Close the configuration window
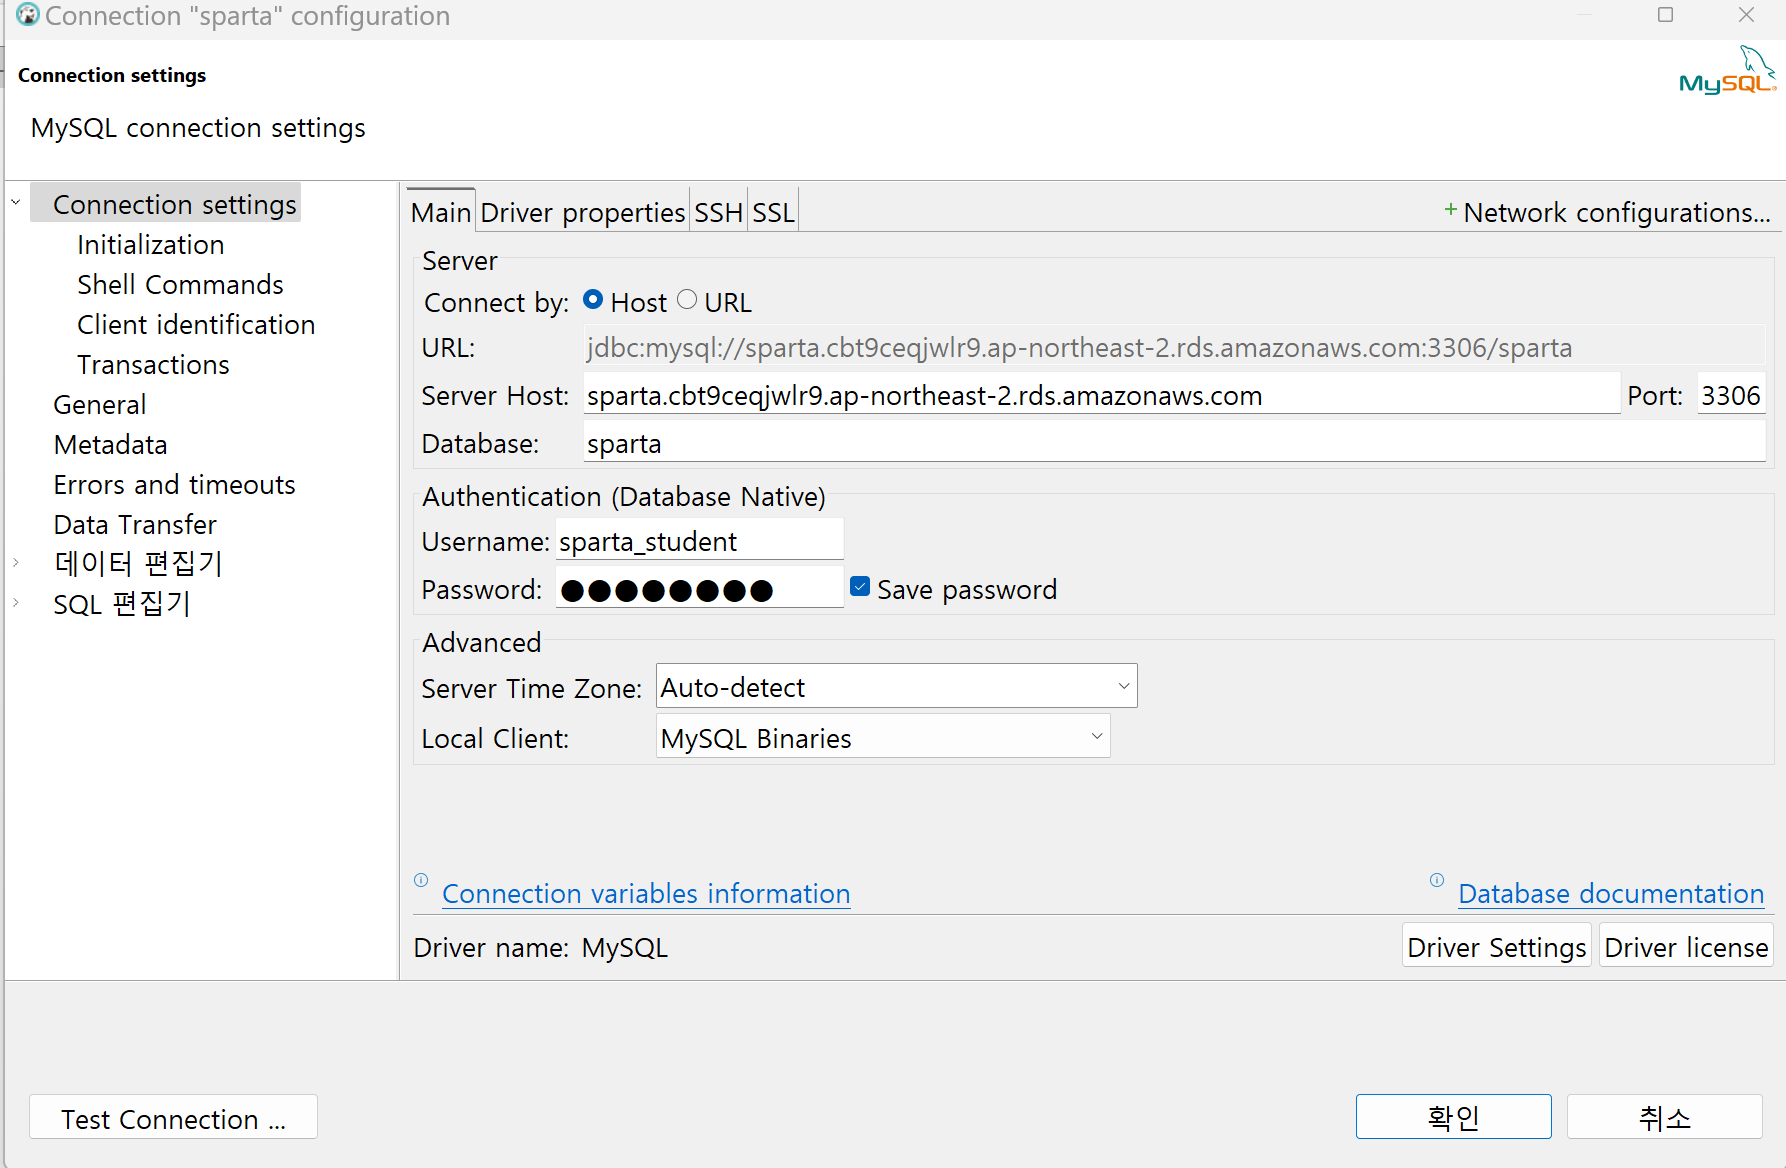This screenshot has width=1786, height=1168. tap(1747, 15)
